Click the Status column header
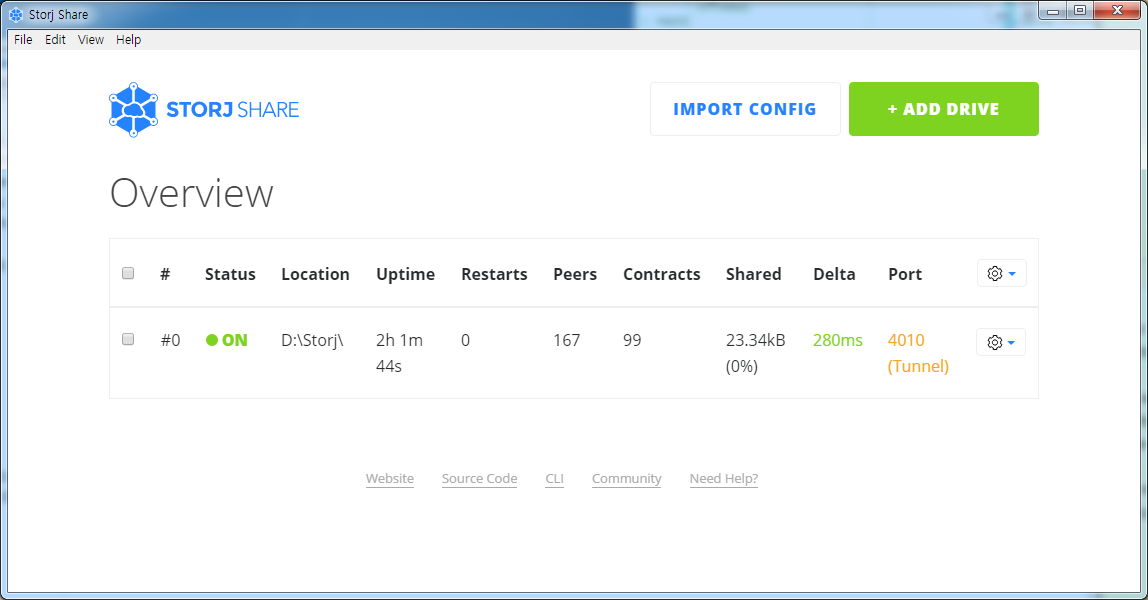 (x=230, y=274)
